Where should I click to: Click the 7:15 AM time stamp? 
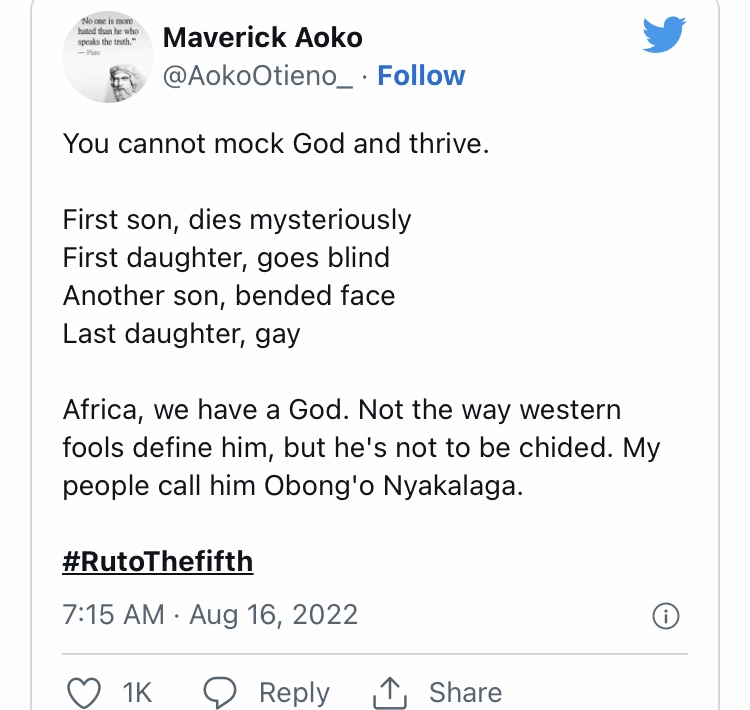[113, 615]
